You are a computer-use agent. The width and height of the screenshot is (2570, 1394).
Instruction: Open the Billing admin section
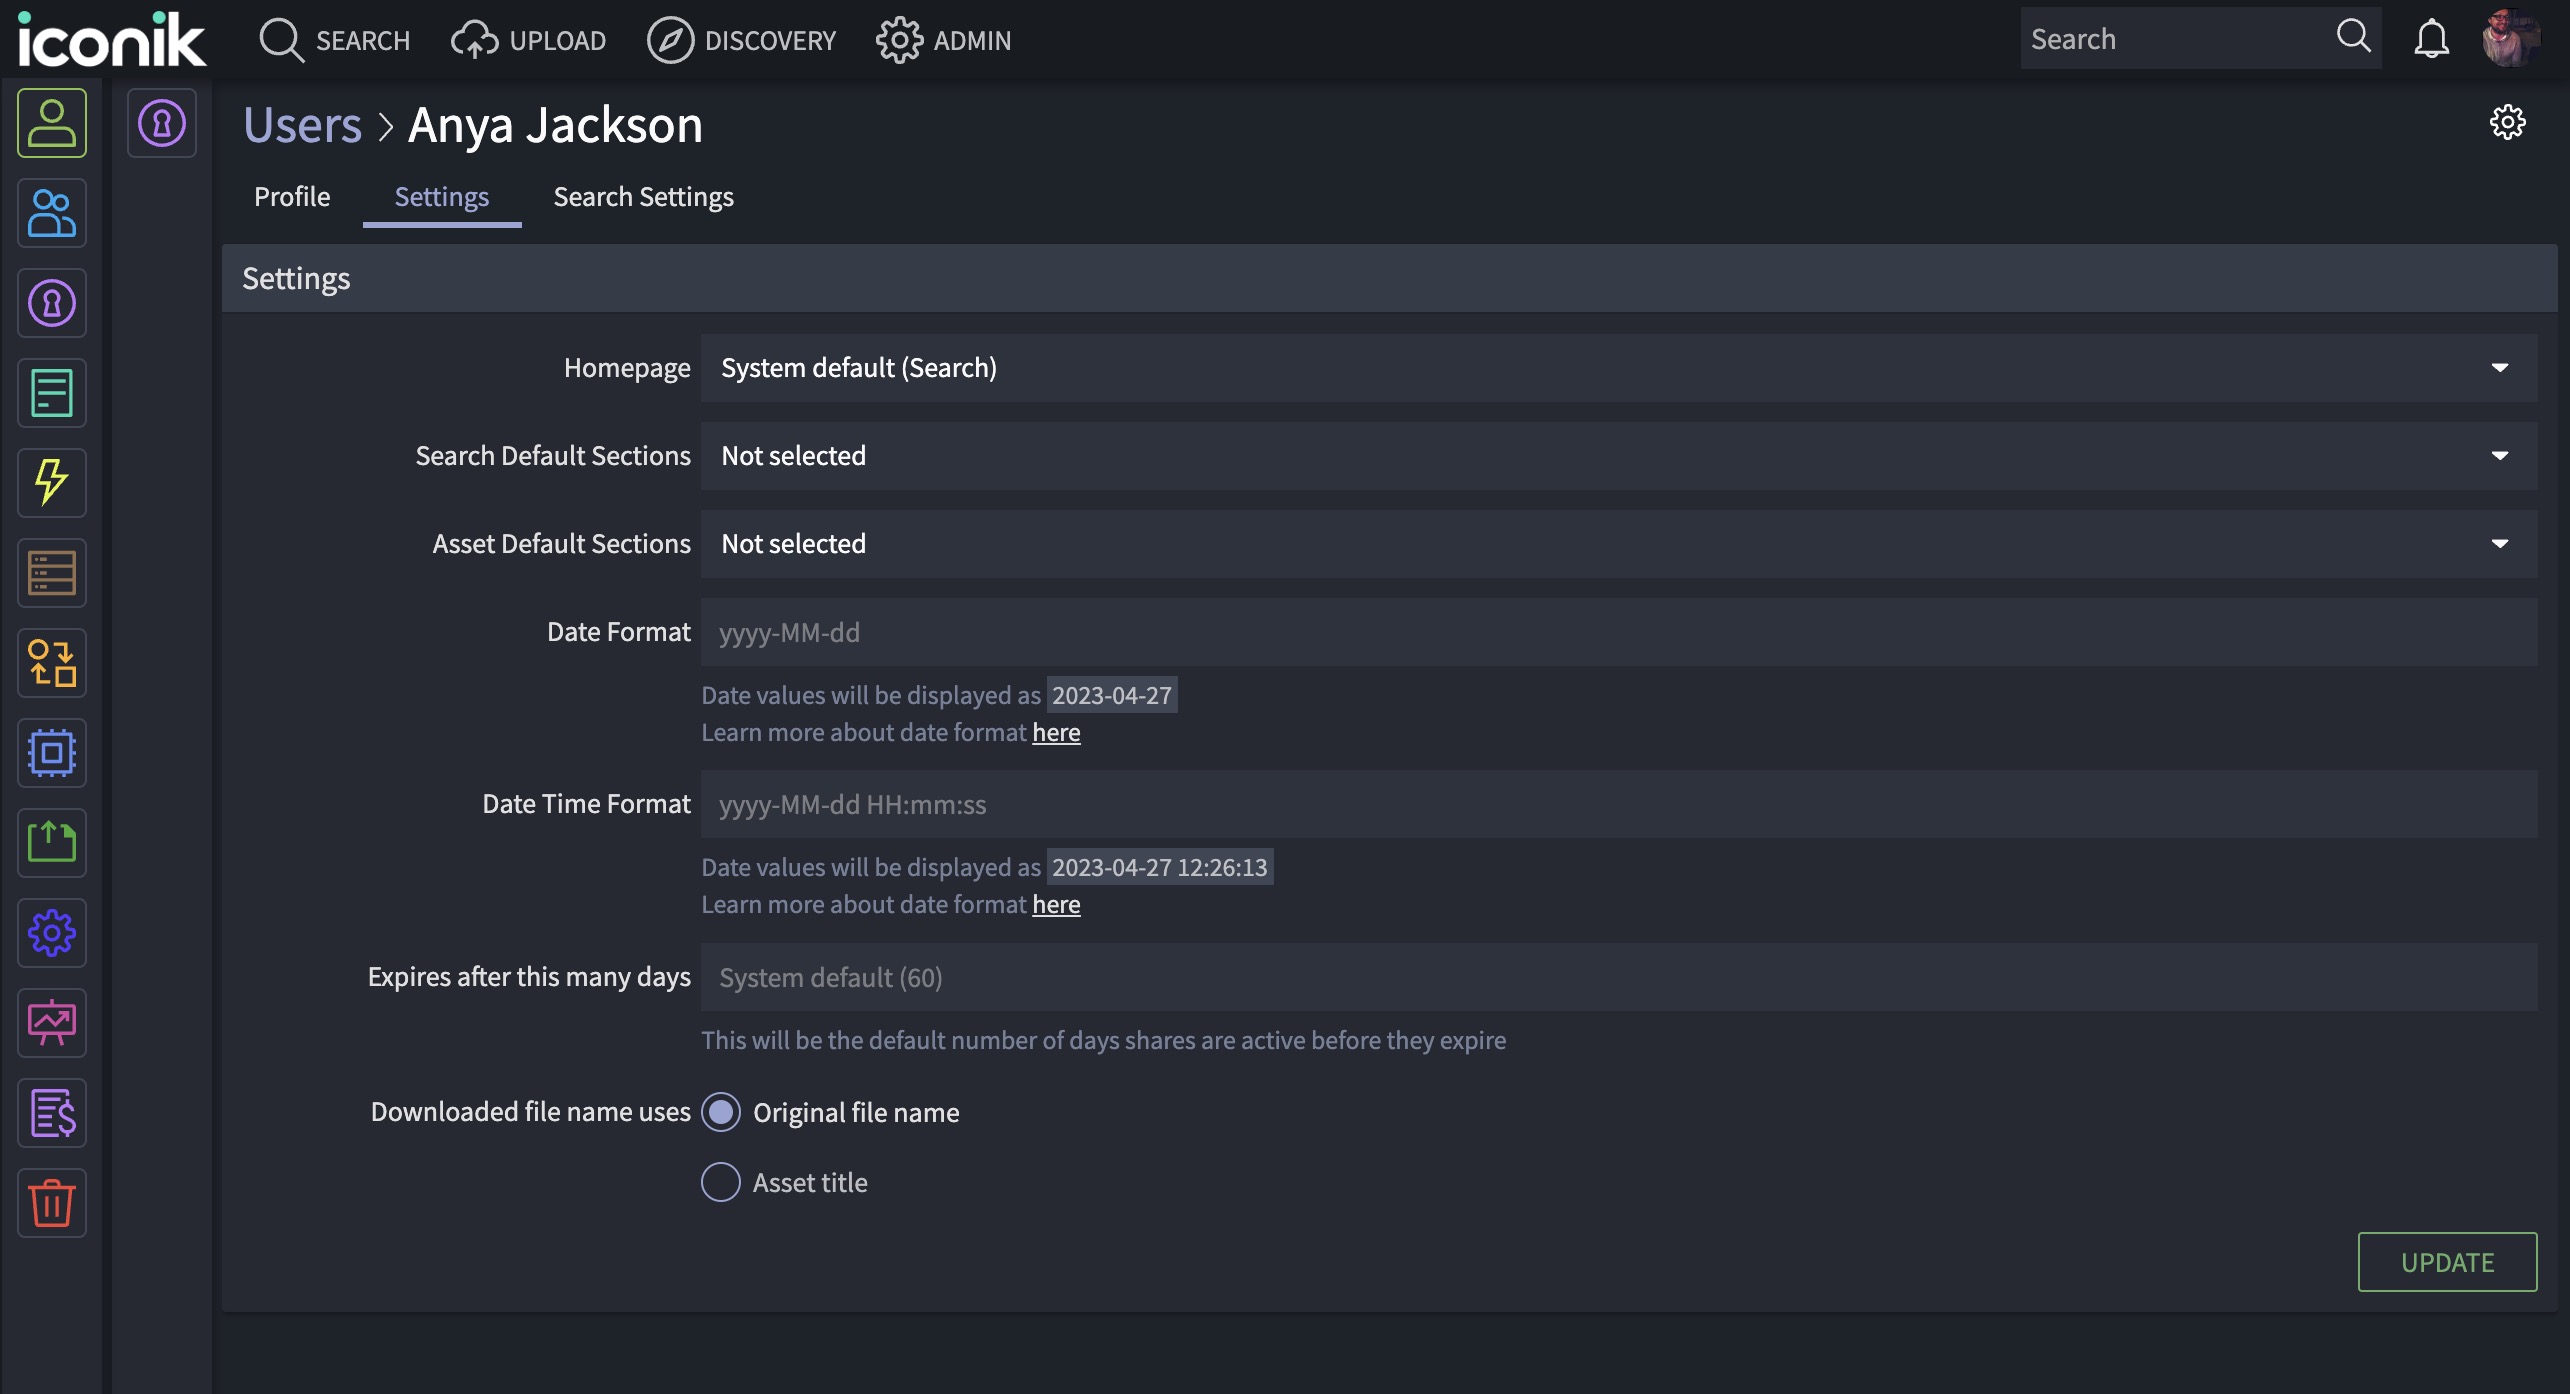click(51, 1112)
